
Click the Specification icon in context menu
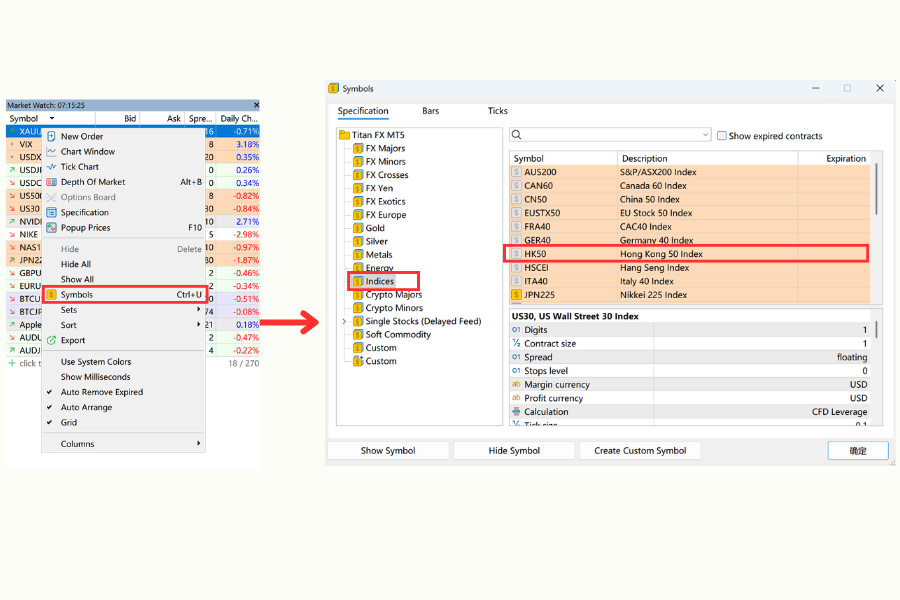52,212
